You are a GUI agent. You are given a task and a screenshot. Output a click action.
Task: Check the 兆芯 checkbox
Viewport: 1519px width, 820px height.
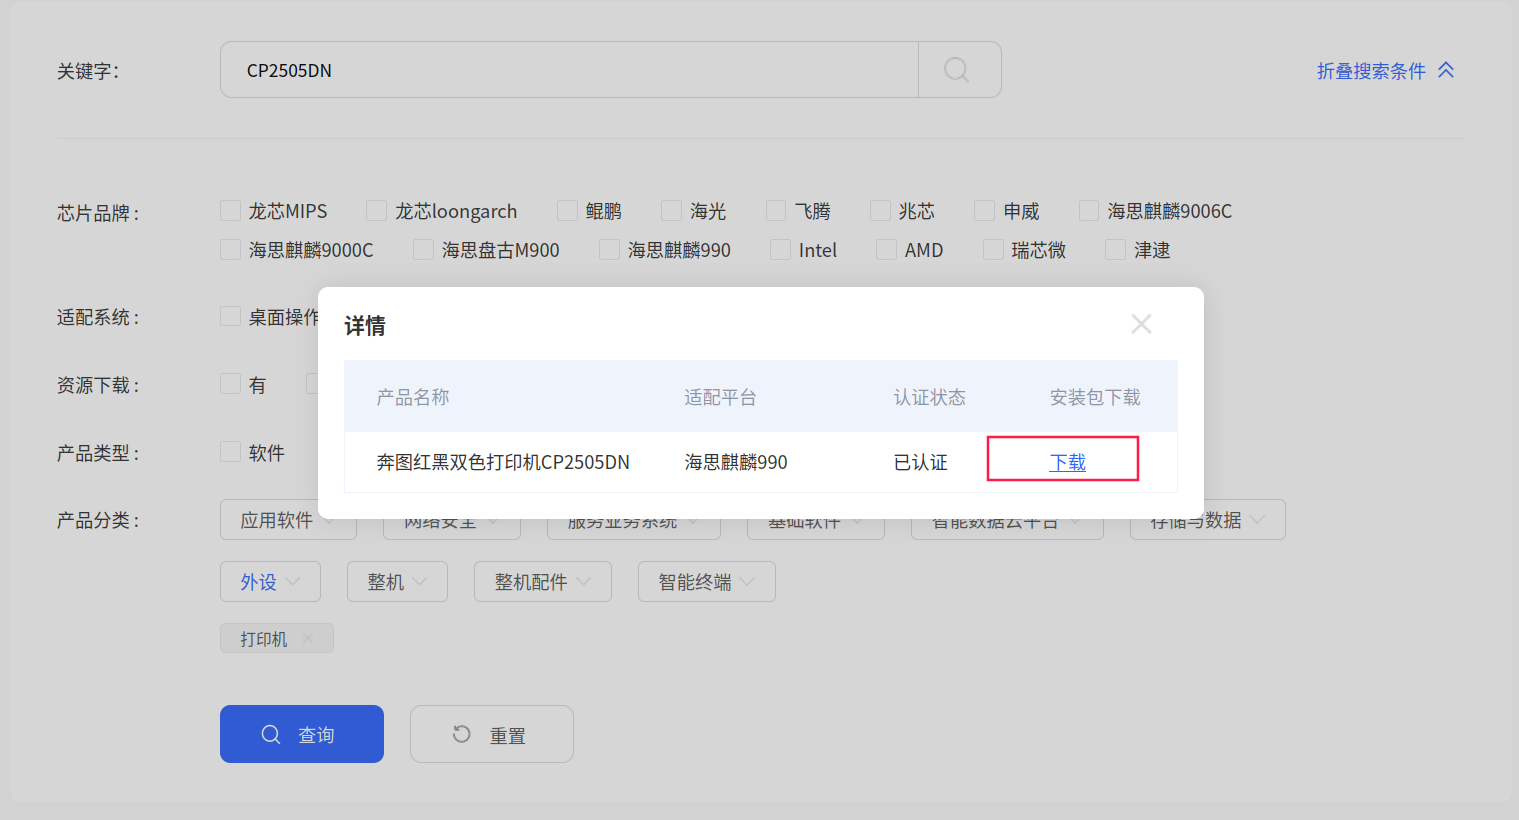point(880,210)
